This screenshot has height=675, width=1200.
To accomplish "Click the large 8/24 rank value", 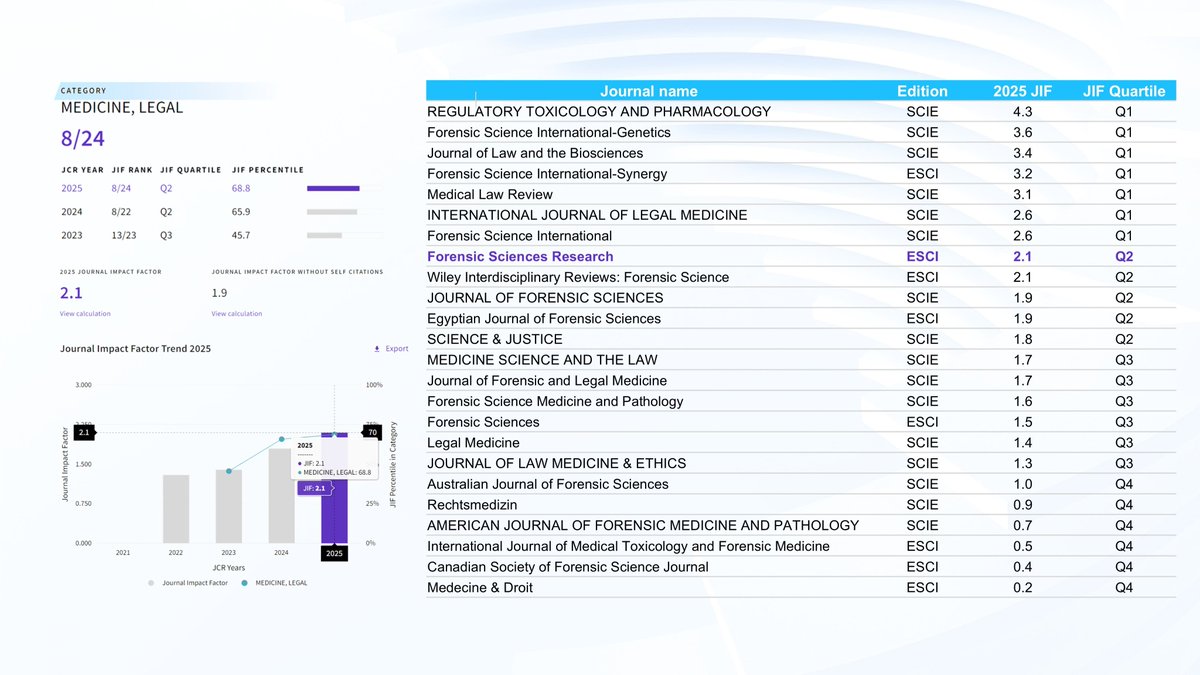I will (x=85, y=141).
